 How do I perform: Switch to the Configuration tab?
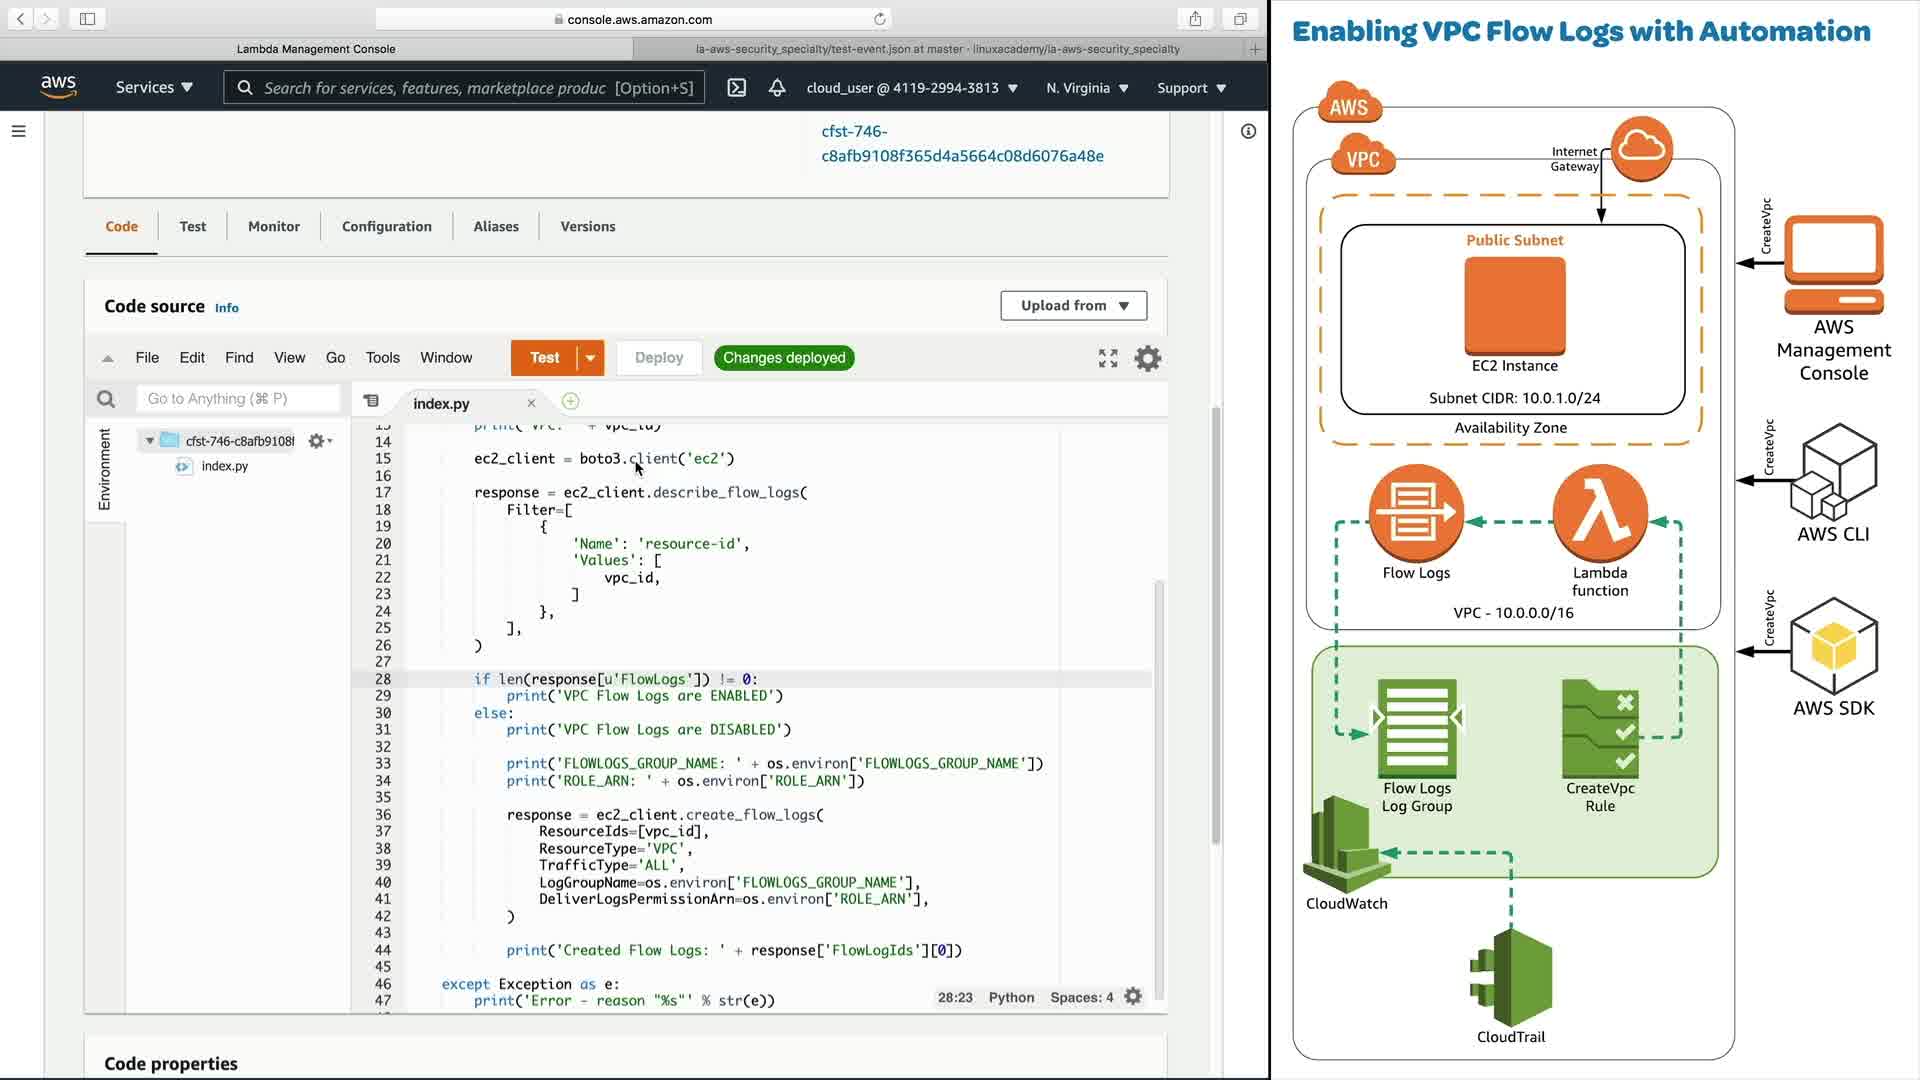coord(386,227)
